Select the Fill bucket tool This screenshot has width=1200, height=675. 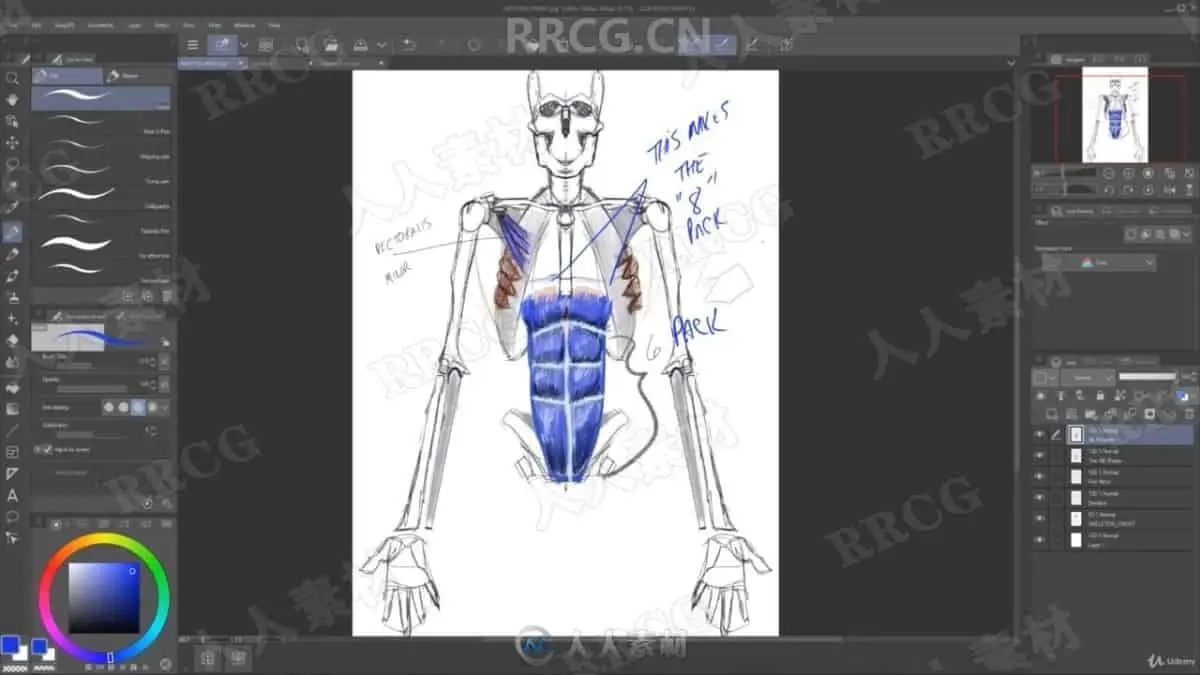click(x=12, y=386)
